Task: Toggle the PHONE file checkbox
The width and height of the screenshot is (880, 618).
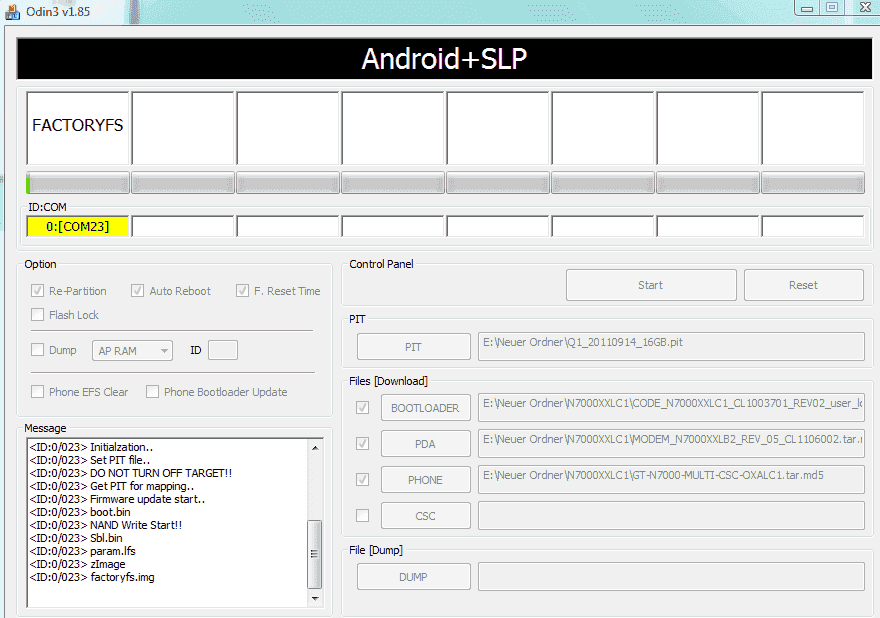Action: tap(363, 479)
